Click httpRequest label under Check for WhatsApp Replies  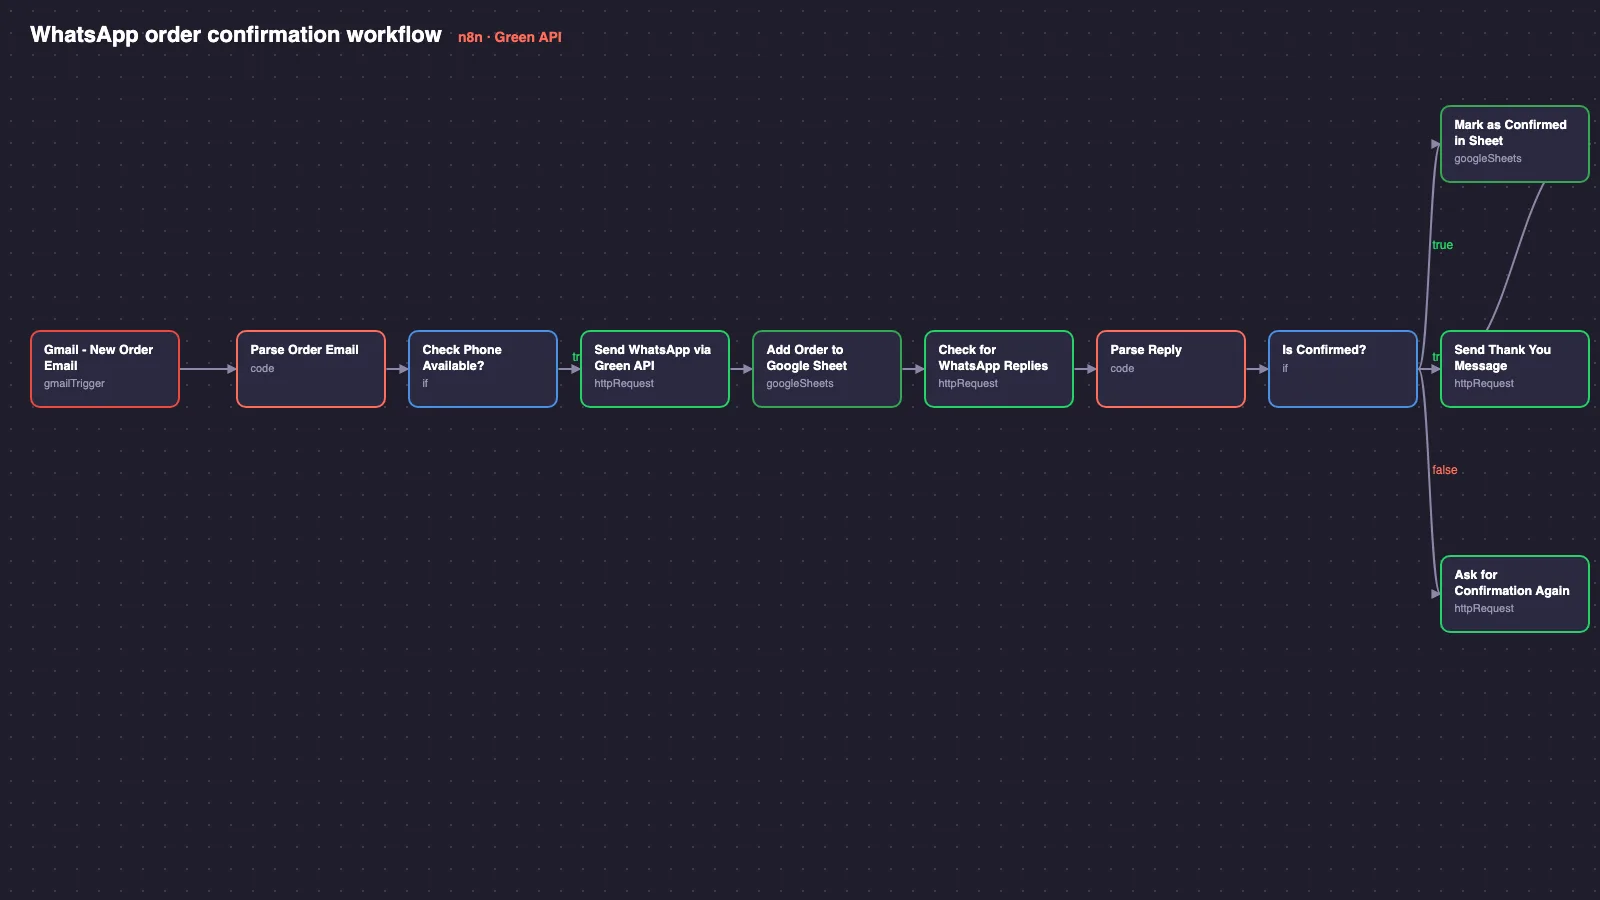(x=968, y=384)
